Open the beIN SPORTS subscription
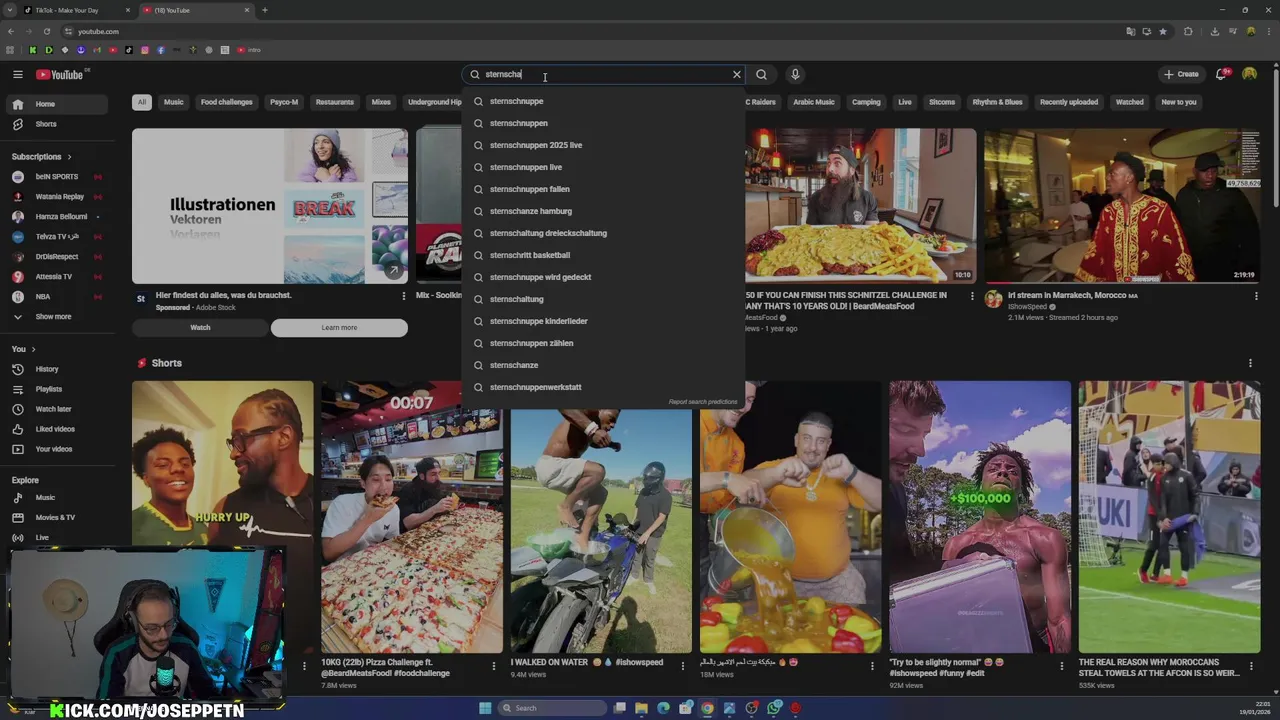Viewport: 1280px width, 720px height. pos(58,177)
